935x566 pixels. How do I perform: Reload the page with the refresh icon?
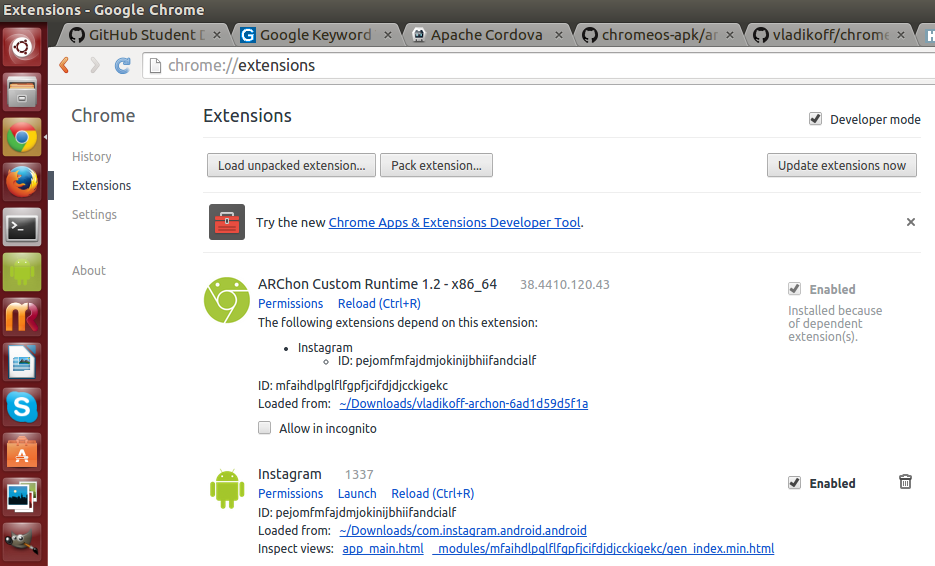coord(123,65)
